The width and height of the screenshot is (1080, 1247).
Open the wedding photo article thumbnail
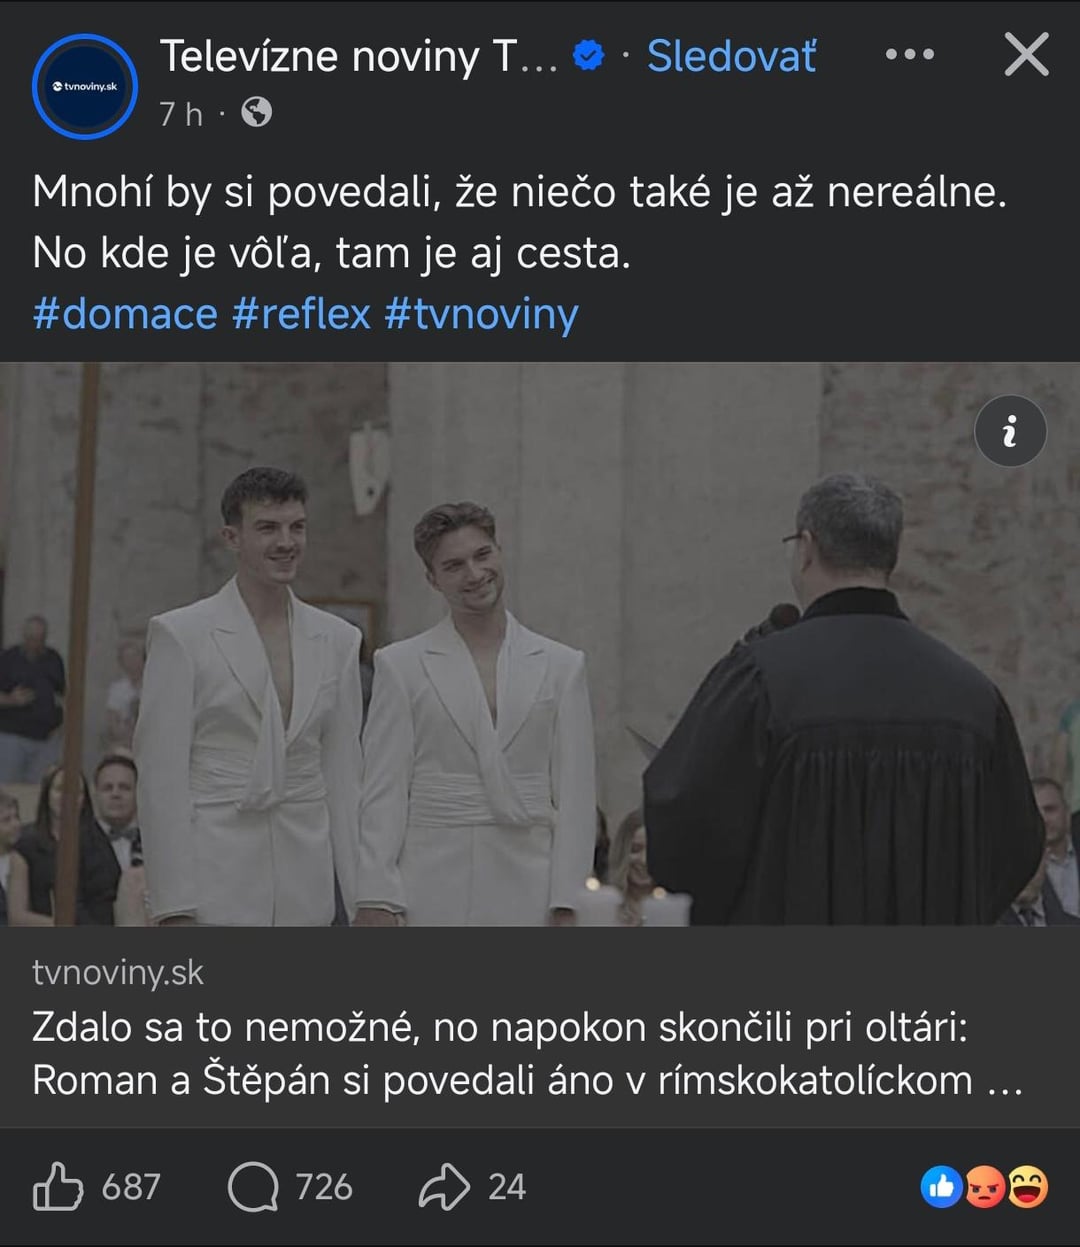(x=540, y=644)
